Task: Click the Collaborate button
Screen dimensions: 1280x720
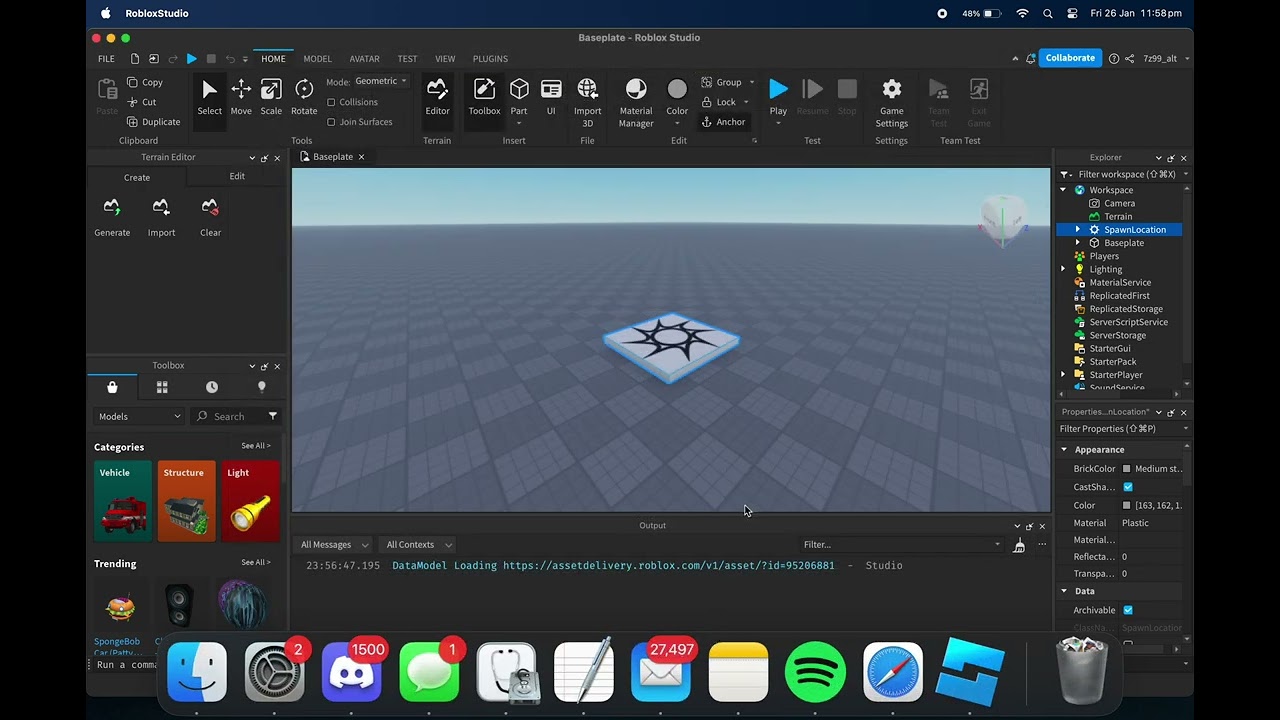Action: tap(1069, 58)
